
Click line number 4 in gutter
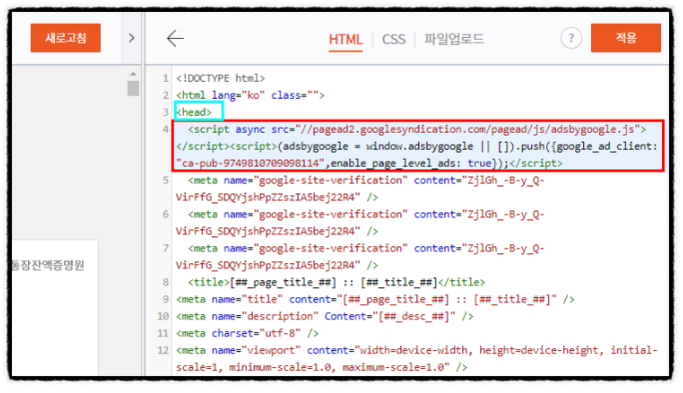click(x=166, y=129)
